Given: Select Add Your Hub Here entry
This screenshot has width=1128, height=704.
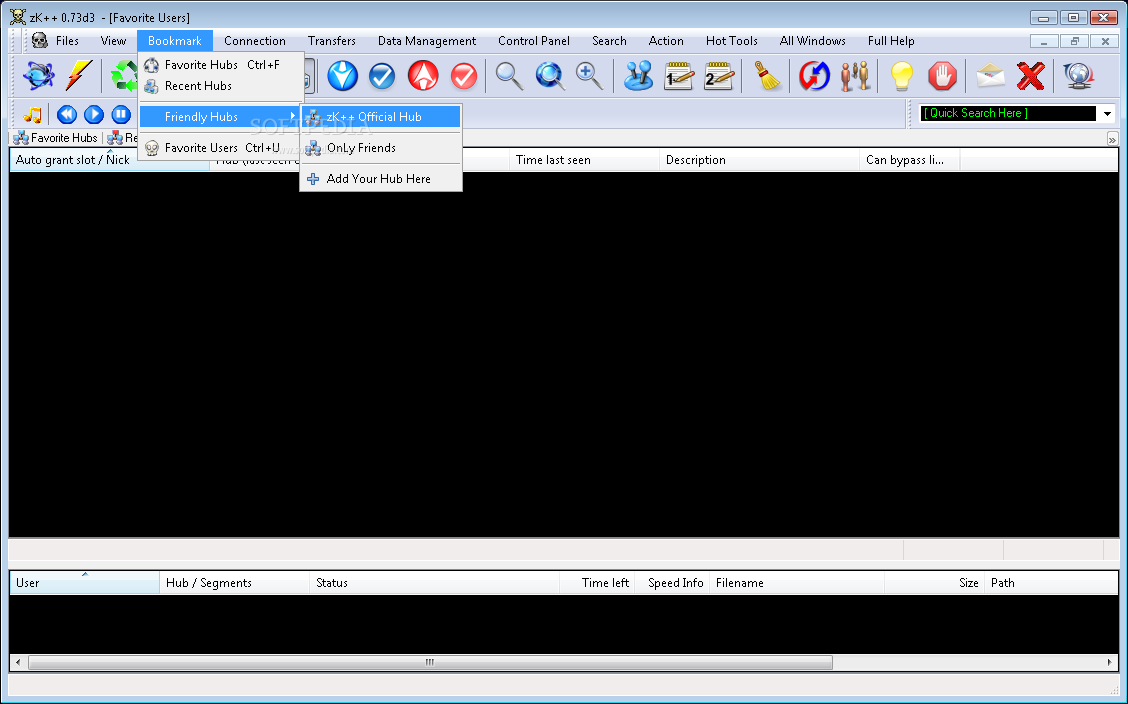Looking at the screenshot, I should 381,178.
